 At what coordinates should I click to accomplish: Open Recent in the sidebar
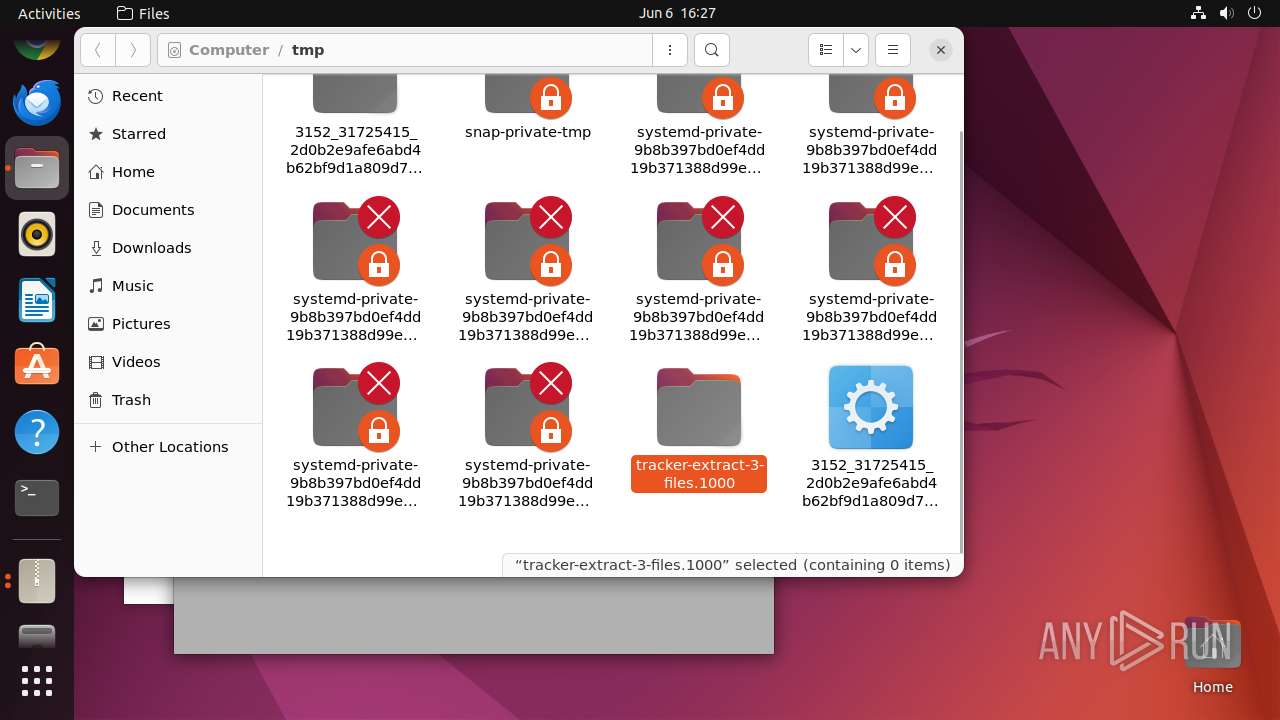pyautogui.click(x=168, y=96)
